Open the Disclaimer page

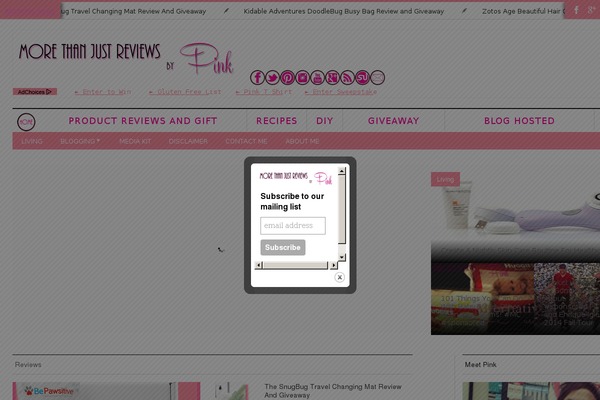tap(188, 141)
